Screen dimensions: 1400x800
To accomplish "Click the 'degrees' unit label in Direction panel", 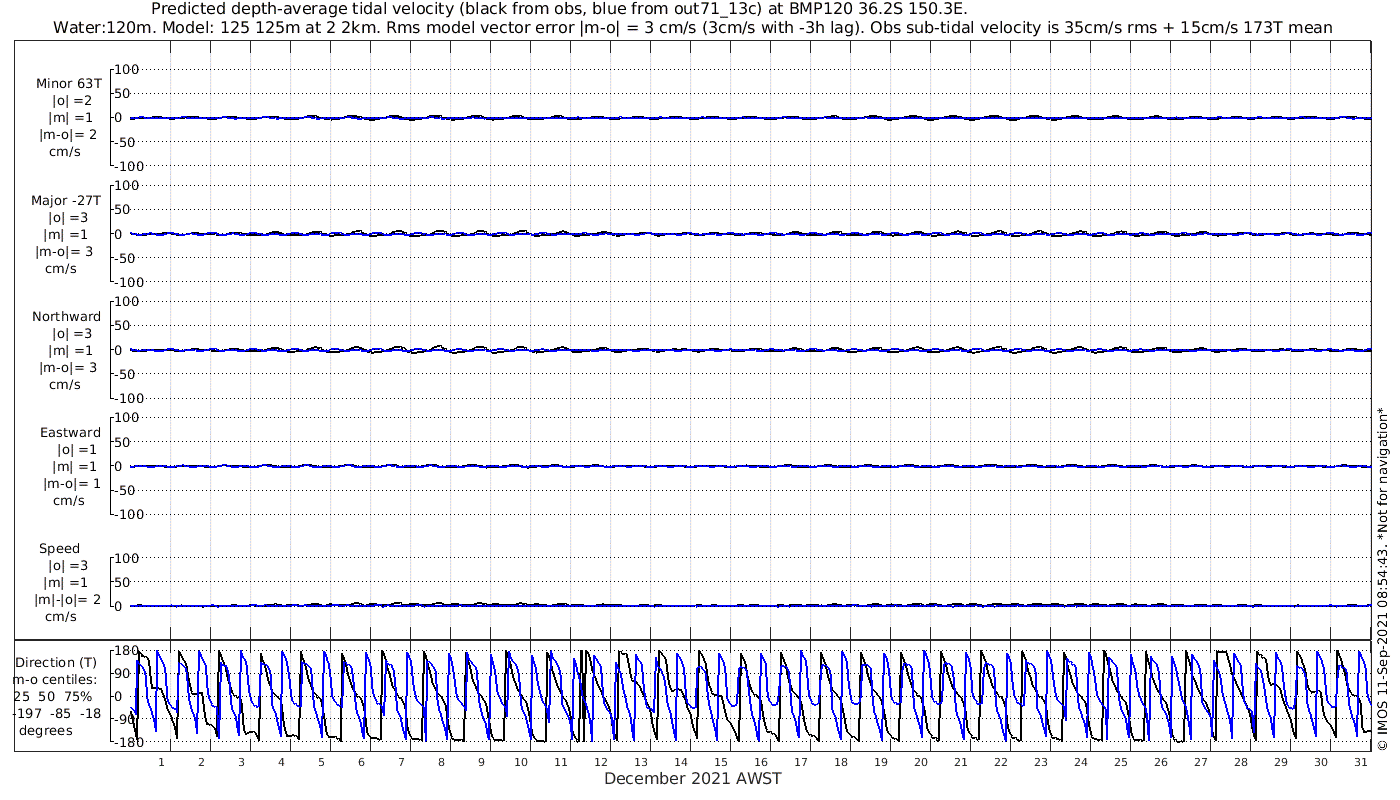I will tap(46, 730).
